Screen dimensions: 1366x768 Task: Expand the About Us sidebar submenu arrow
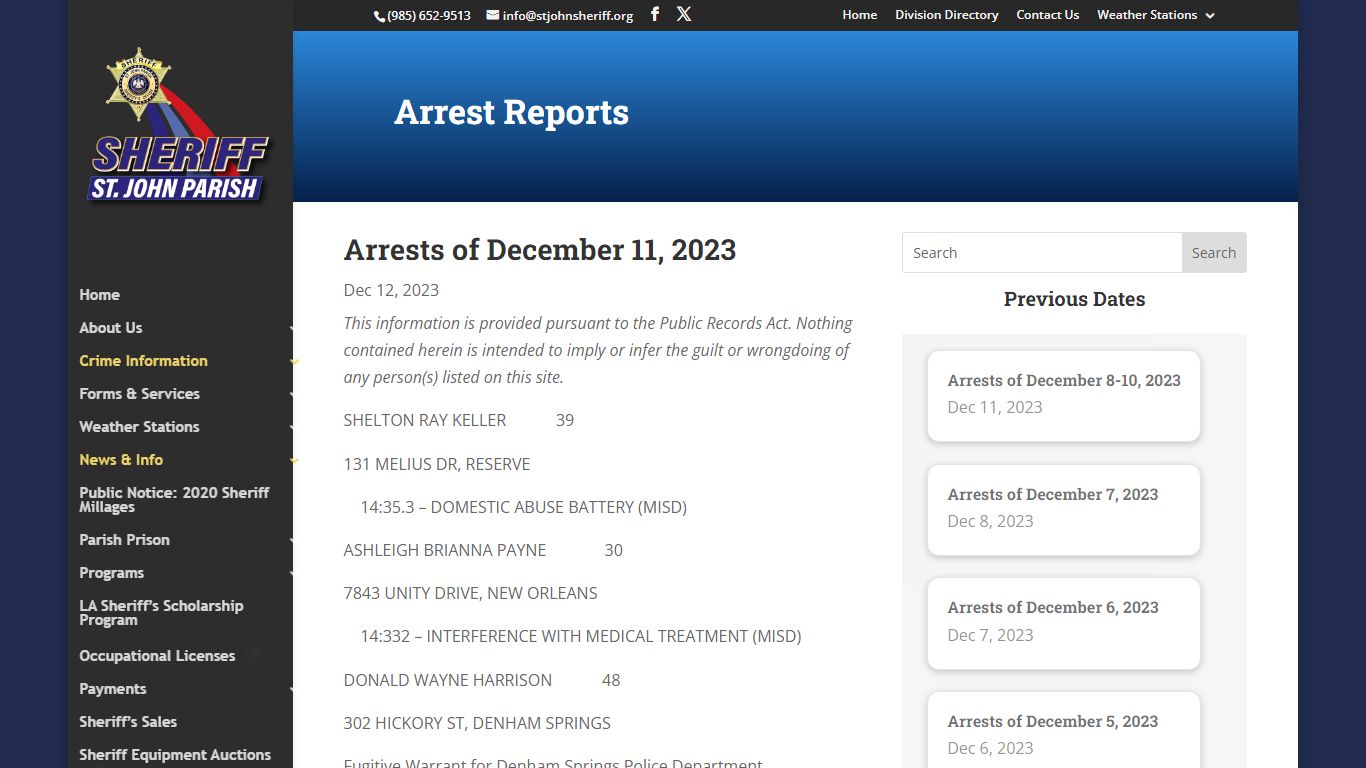293,329
